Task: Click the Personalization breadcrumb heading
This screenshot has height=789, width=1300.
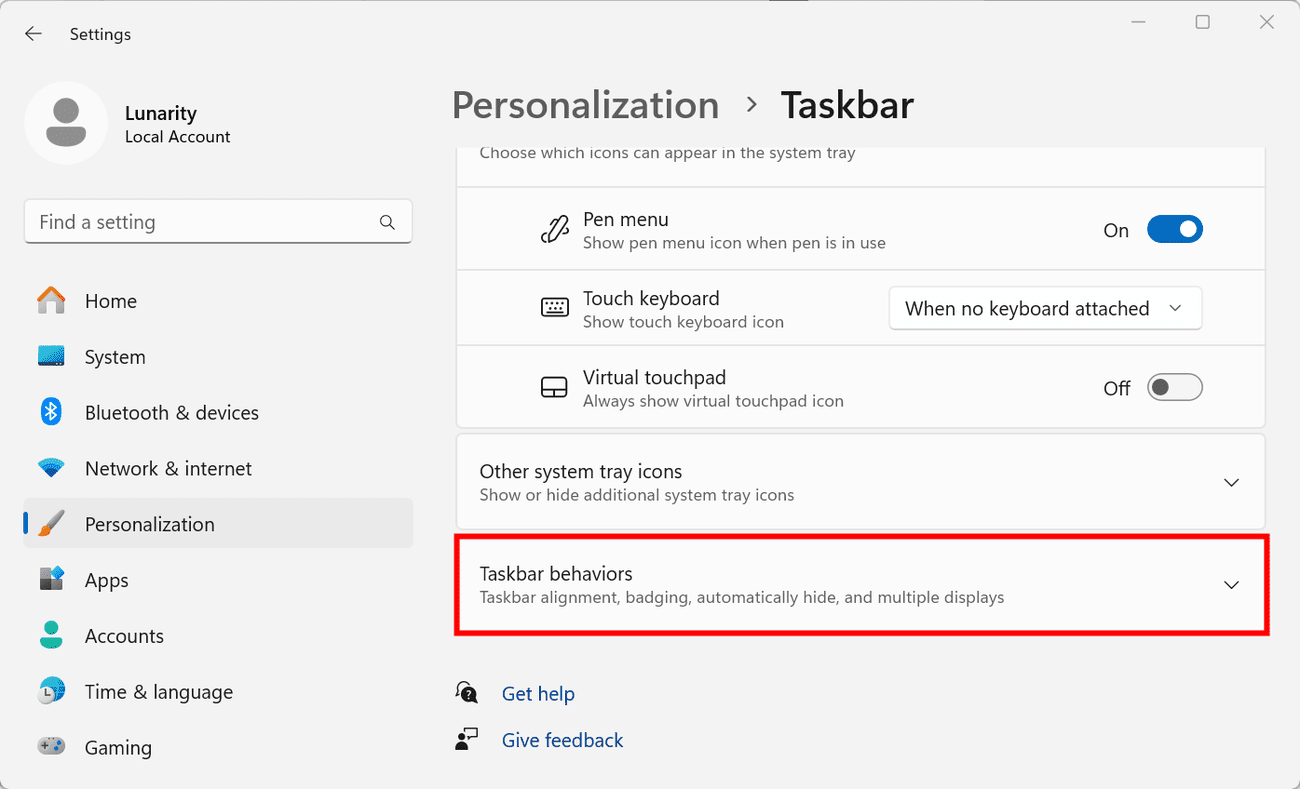Action: pos(585,105)
